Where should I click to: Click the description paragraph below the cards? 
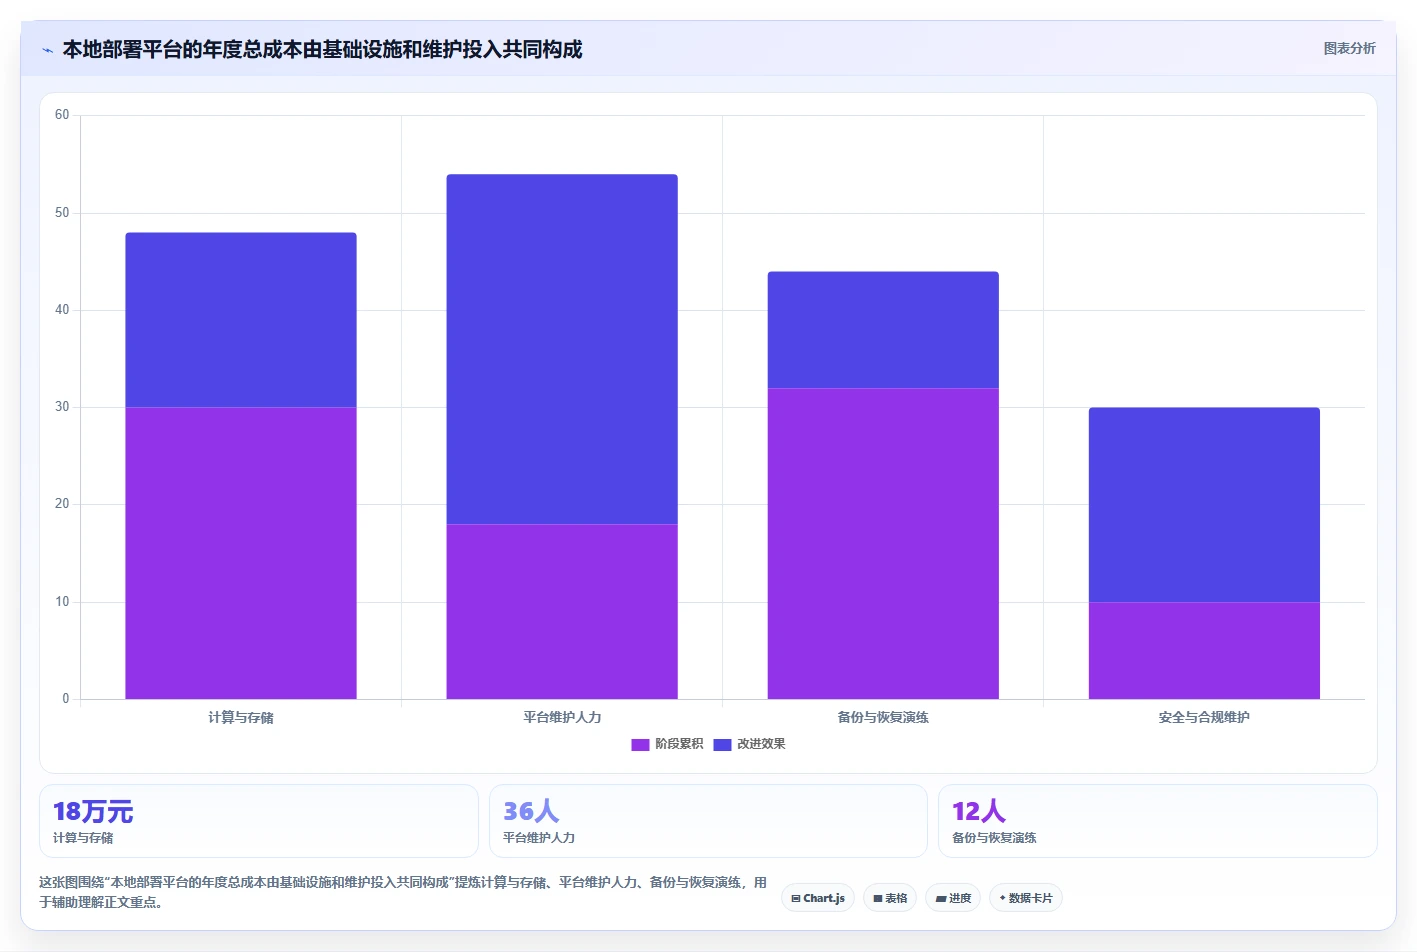pyautogui.click(x=403, y=892)
